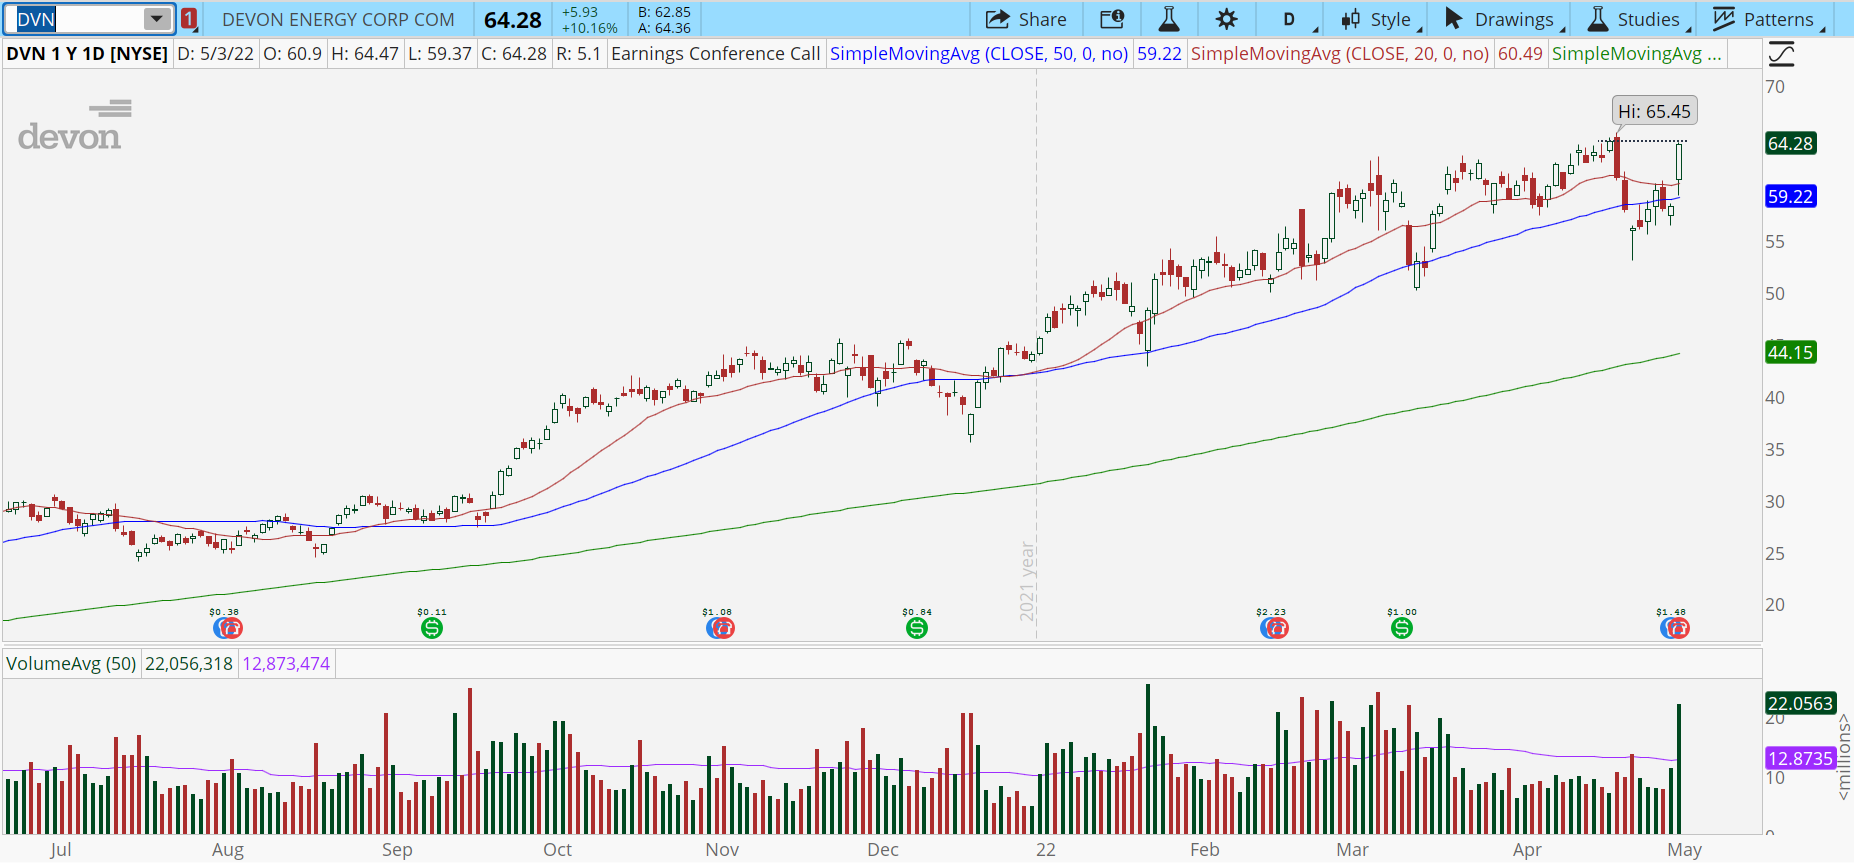Open the Style menu
The width and height of the screenshot is (1854, 863).
point(1380,19)
